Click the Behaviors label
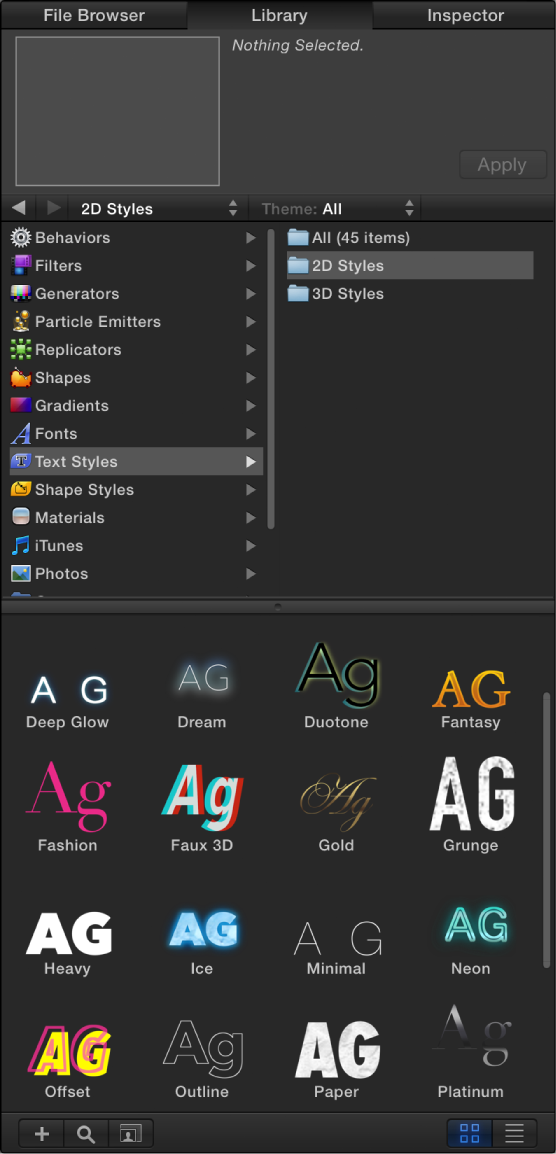 coord(72,238)
